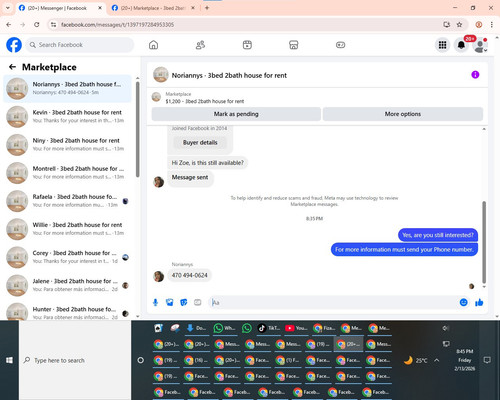Record a voice clip with microphone icon
This screenshot has width=500, height=400.
pyautogui.click(x=155, y=302)
